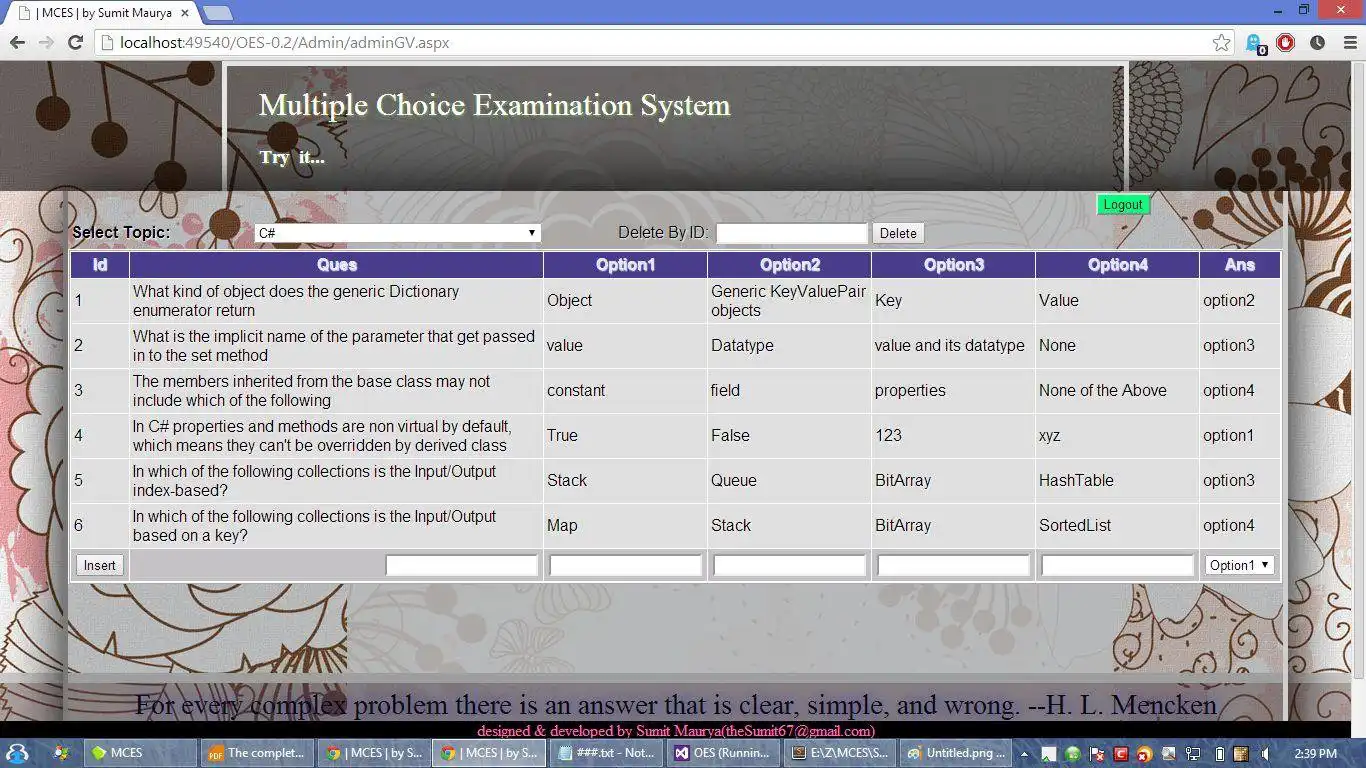Open the Option1 answer dropdown in insert row
The height and width of the screenshot is (768, 1366).
(x=1239, y=565)
